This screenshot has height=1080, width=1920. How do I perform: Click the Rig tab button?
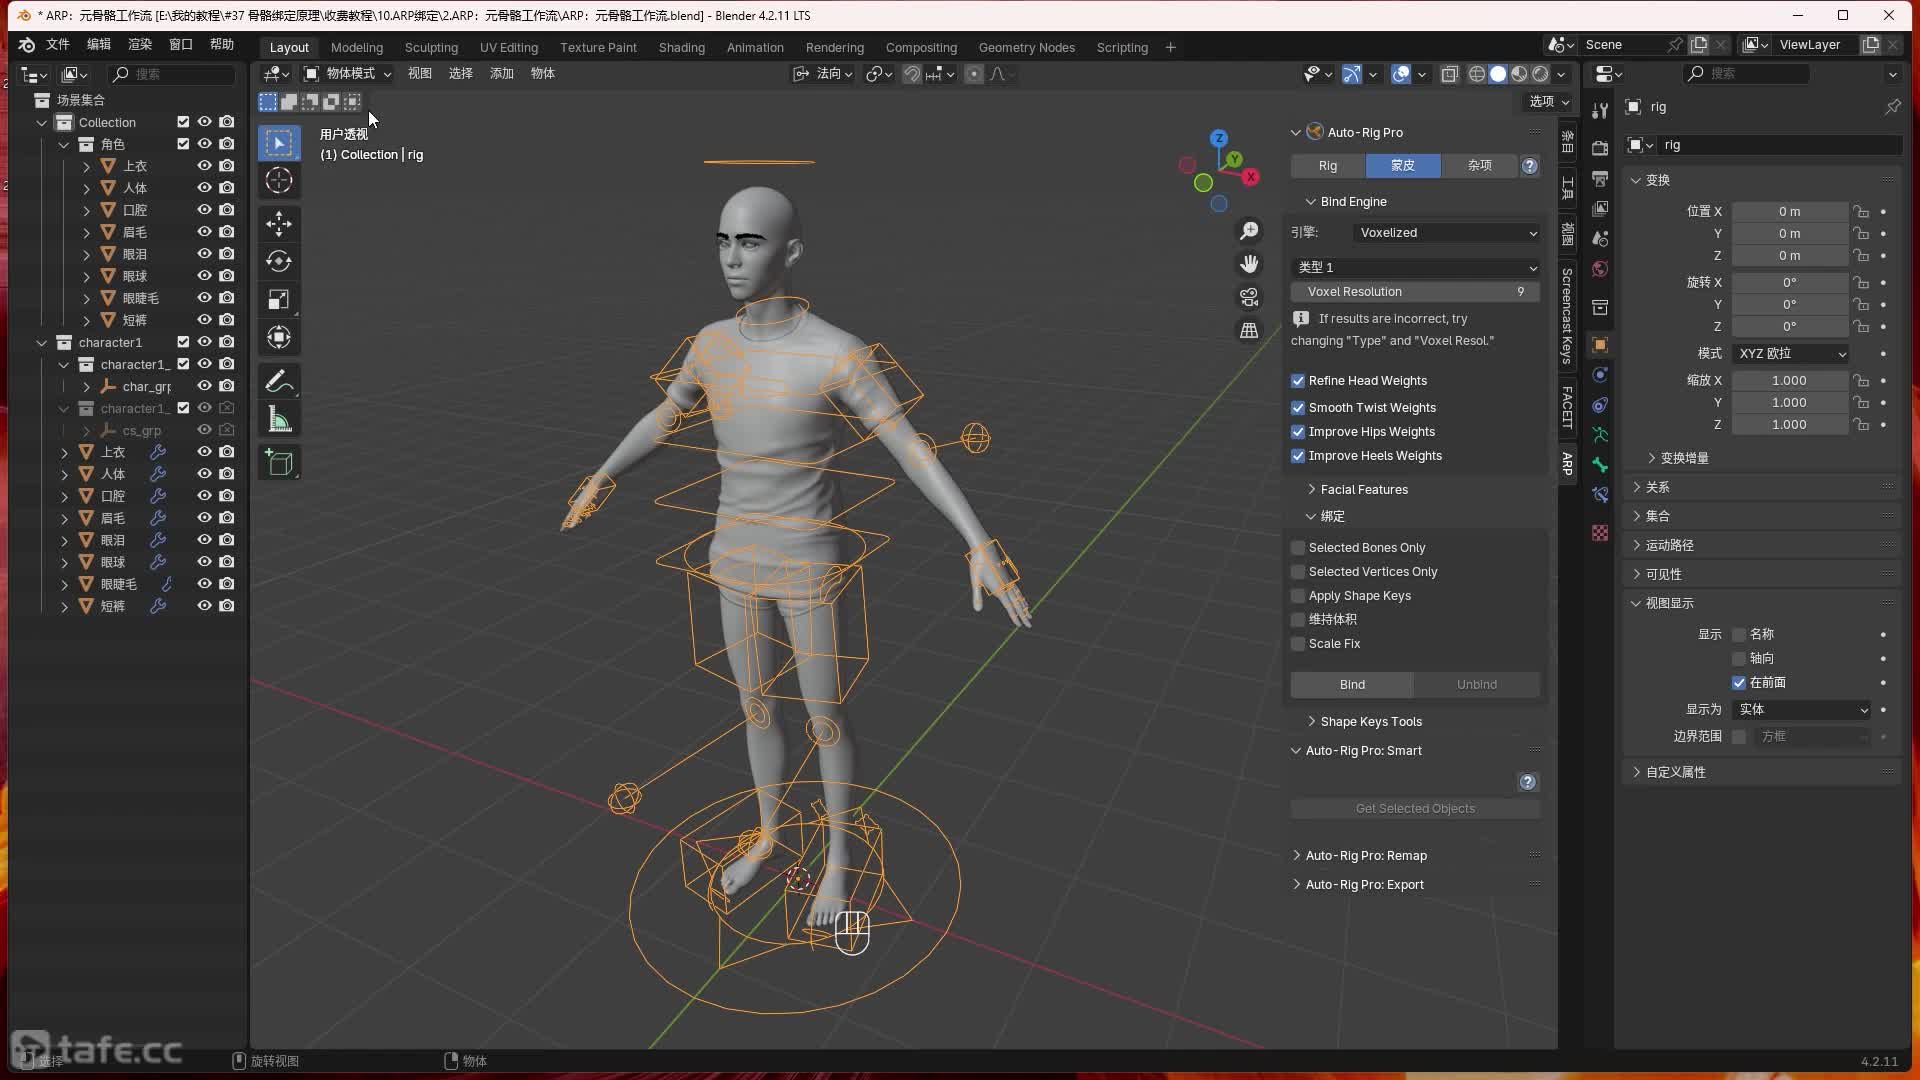point(1327,166)
